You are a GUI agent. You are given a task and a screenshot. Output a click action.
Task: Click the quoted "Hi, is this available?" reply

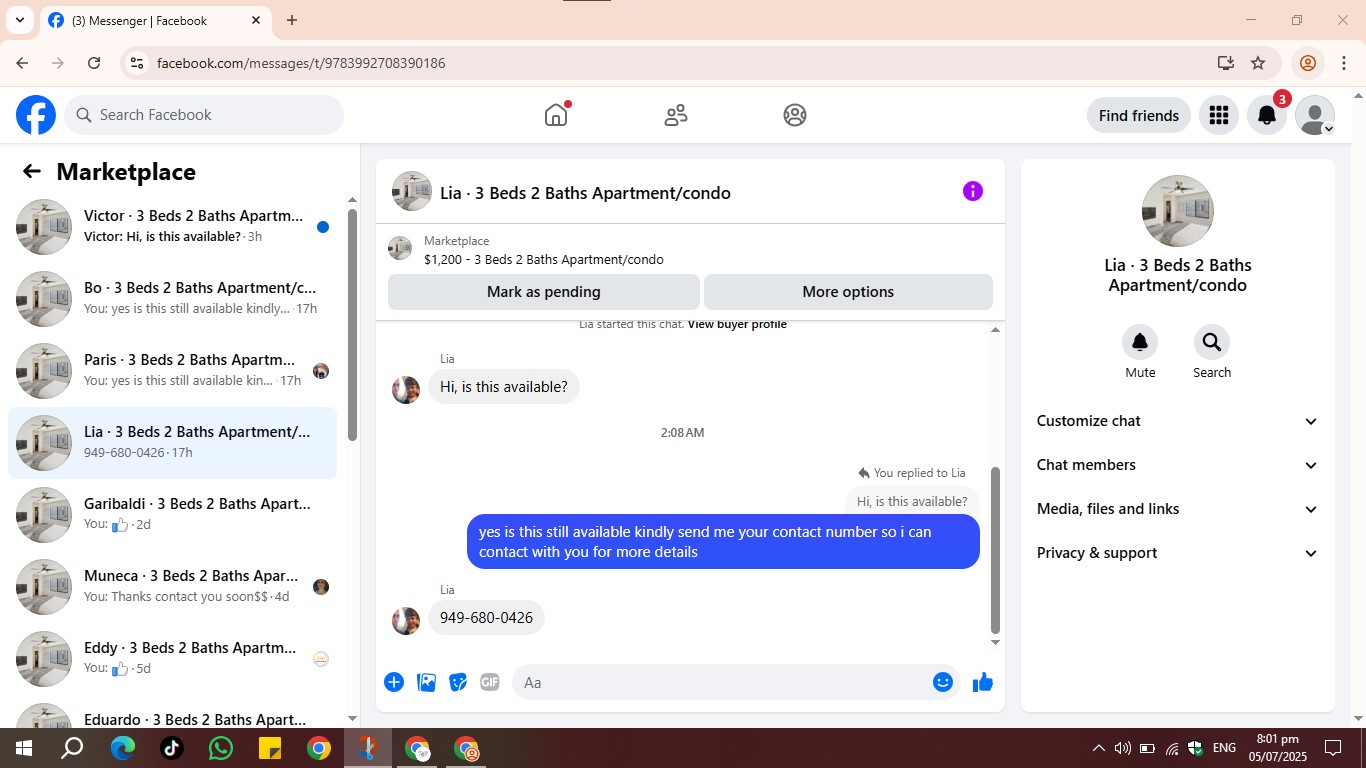(912, 501)
